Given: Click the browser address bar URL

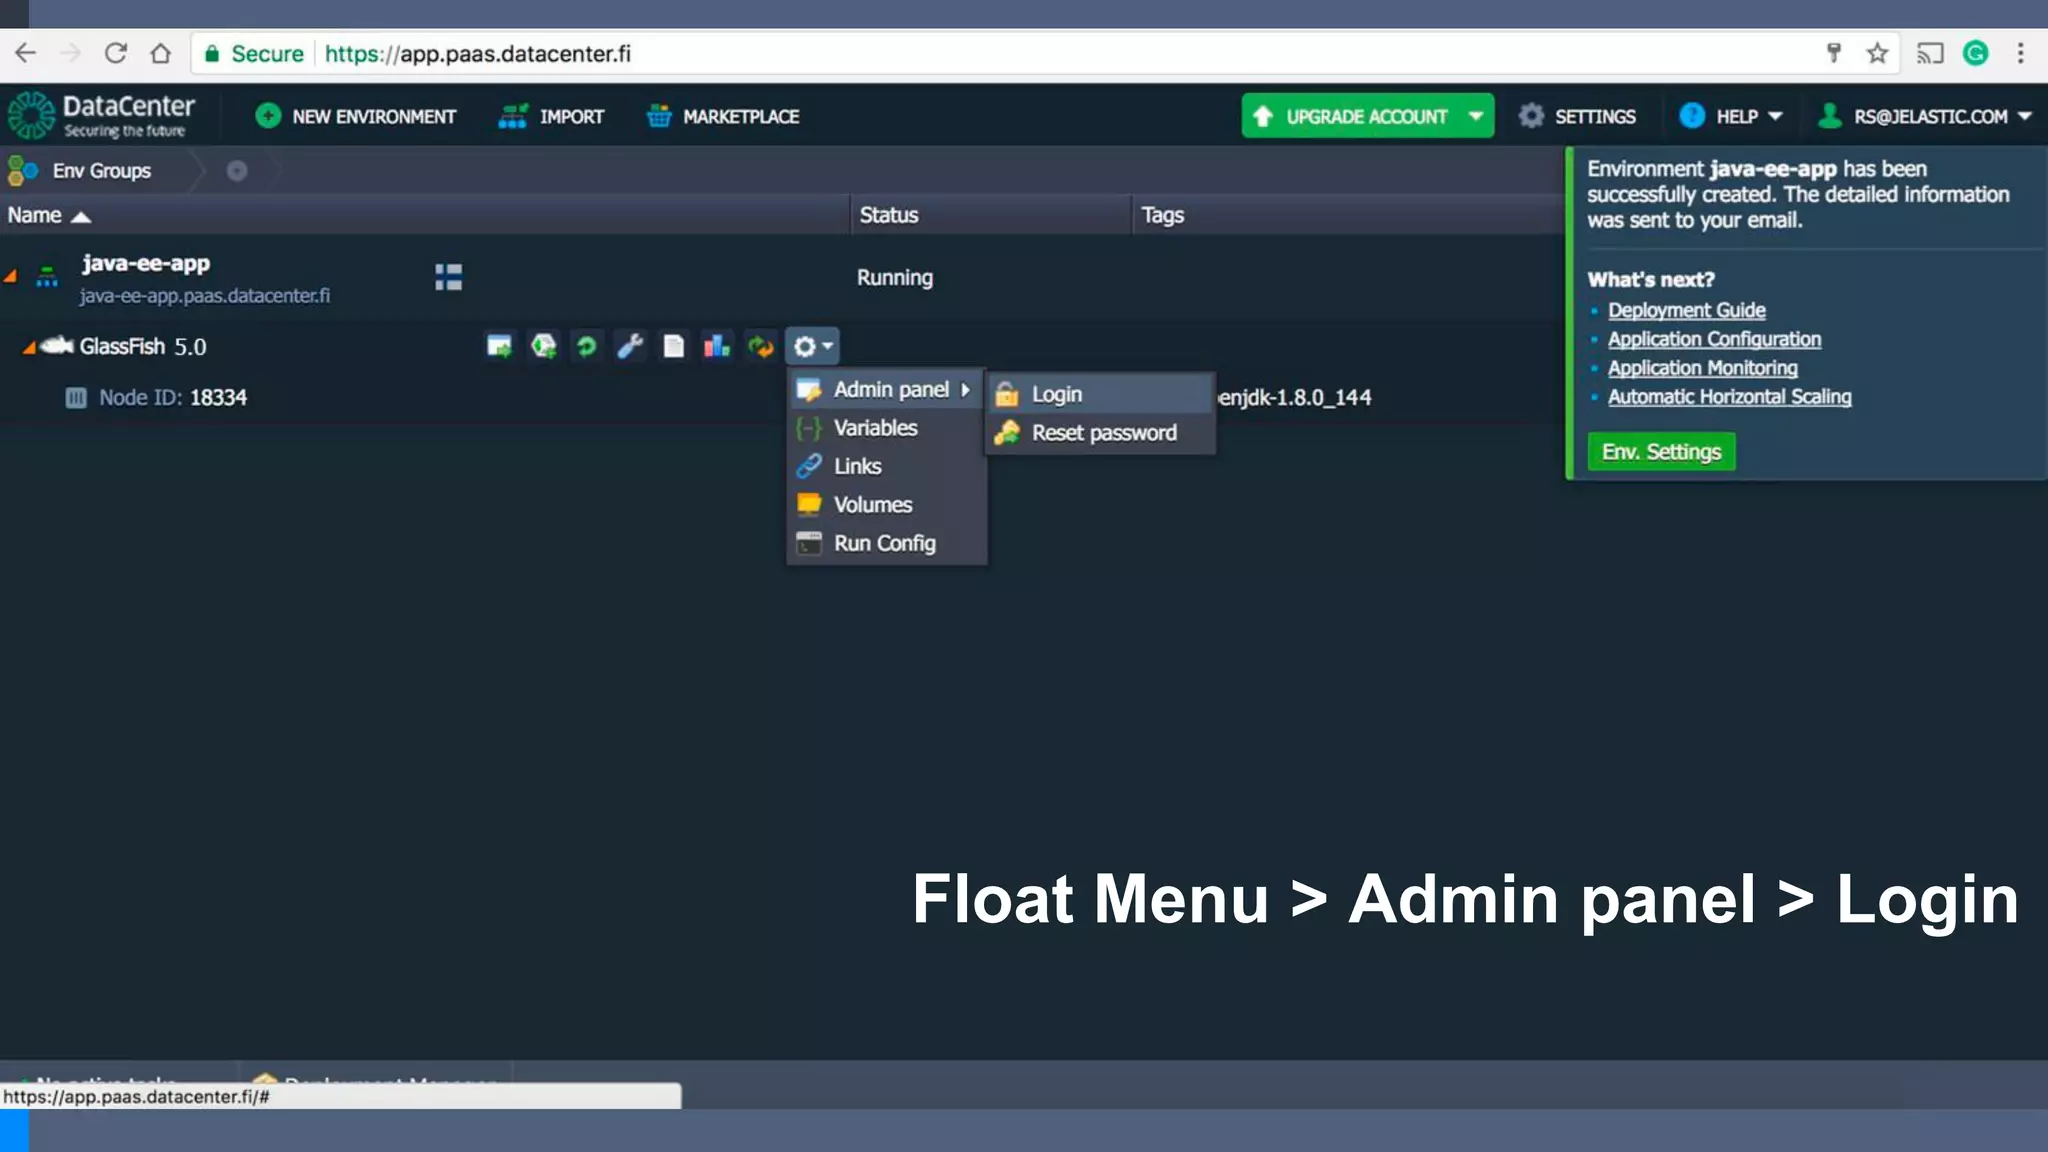Looking at the screenshot, I should click(477, 54).
